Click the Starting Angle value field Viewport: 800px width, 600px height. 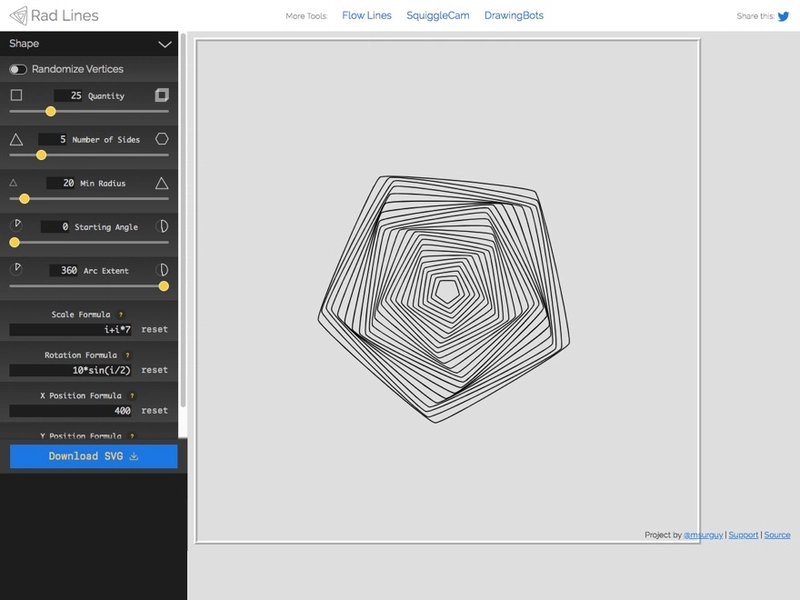(x=55, y=227)
